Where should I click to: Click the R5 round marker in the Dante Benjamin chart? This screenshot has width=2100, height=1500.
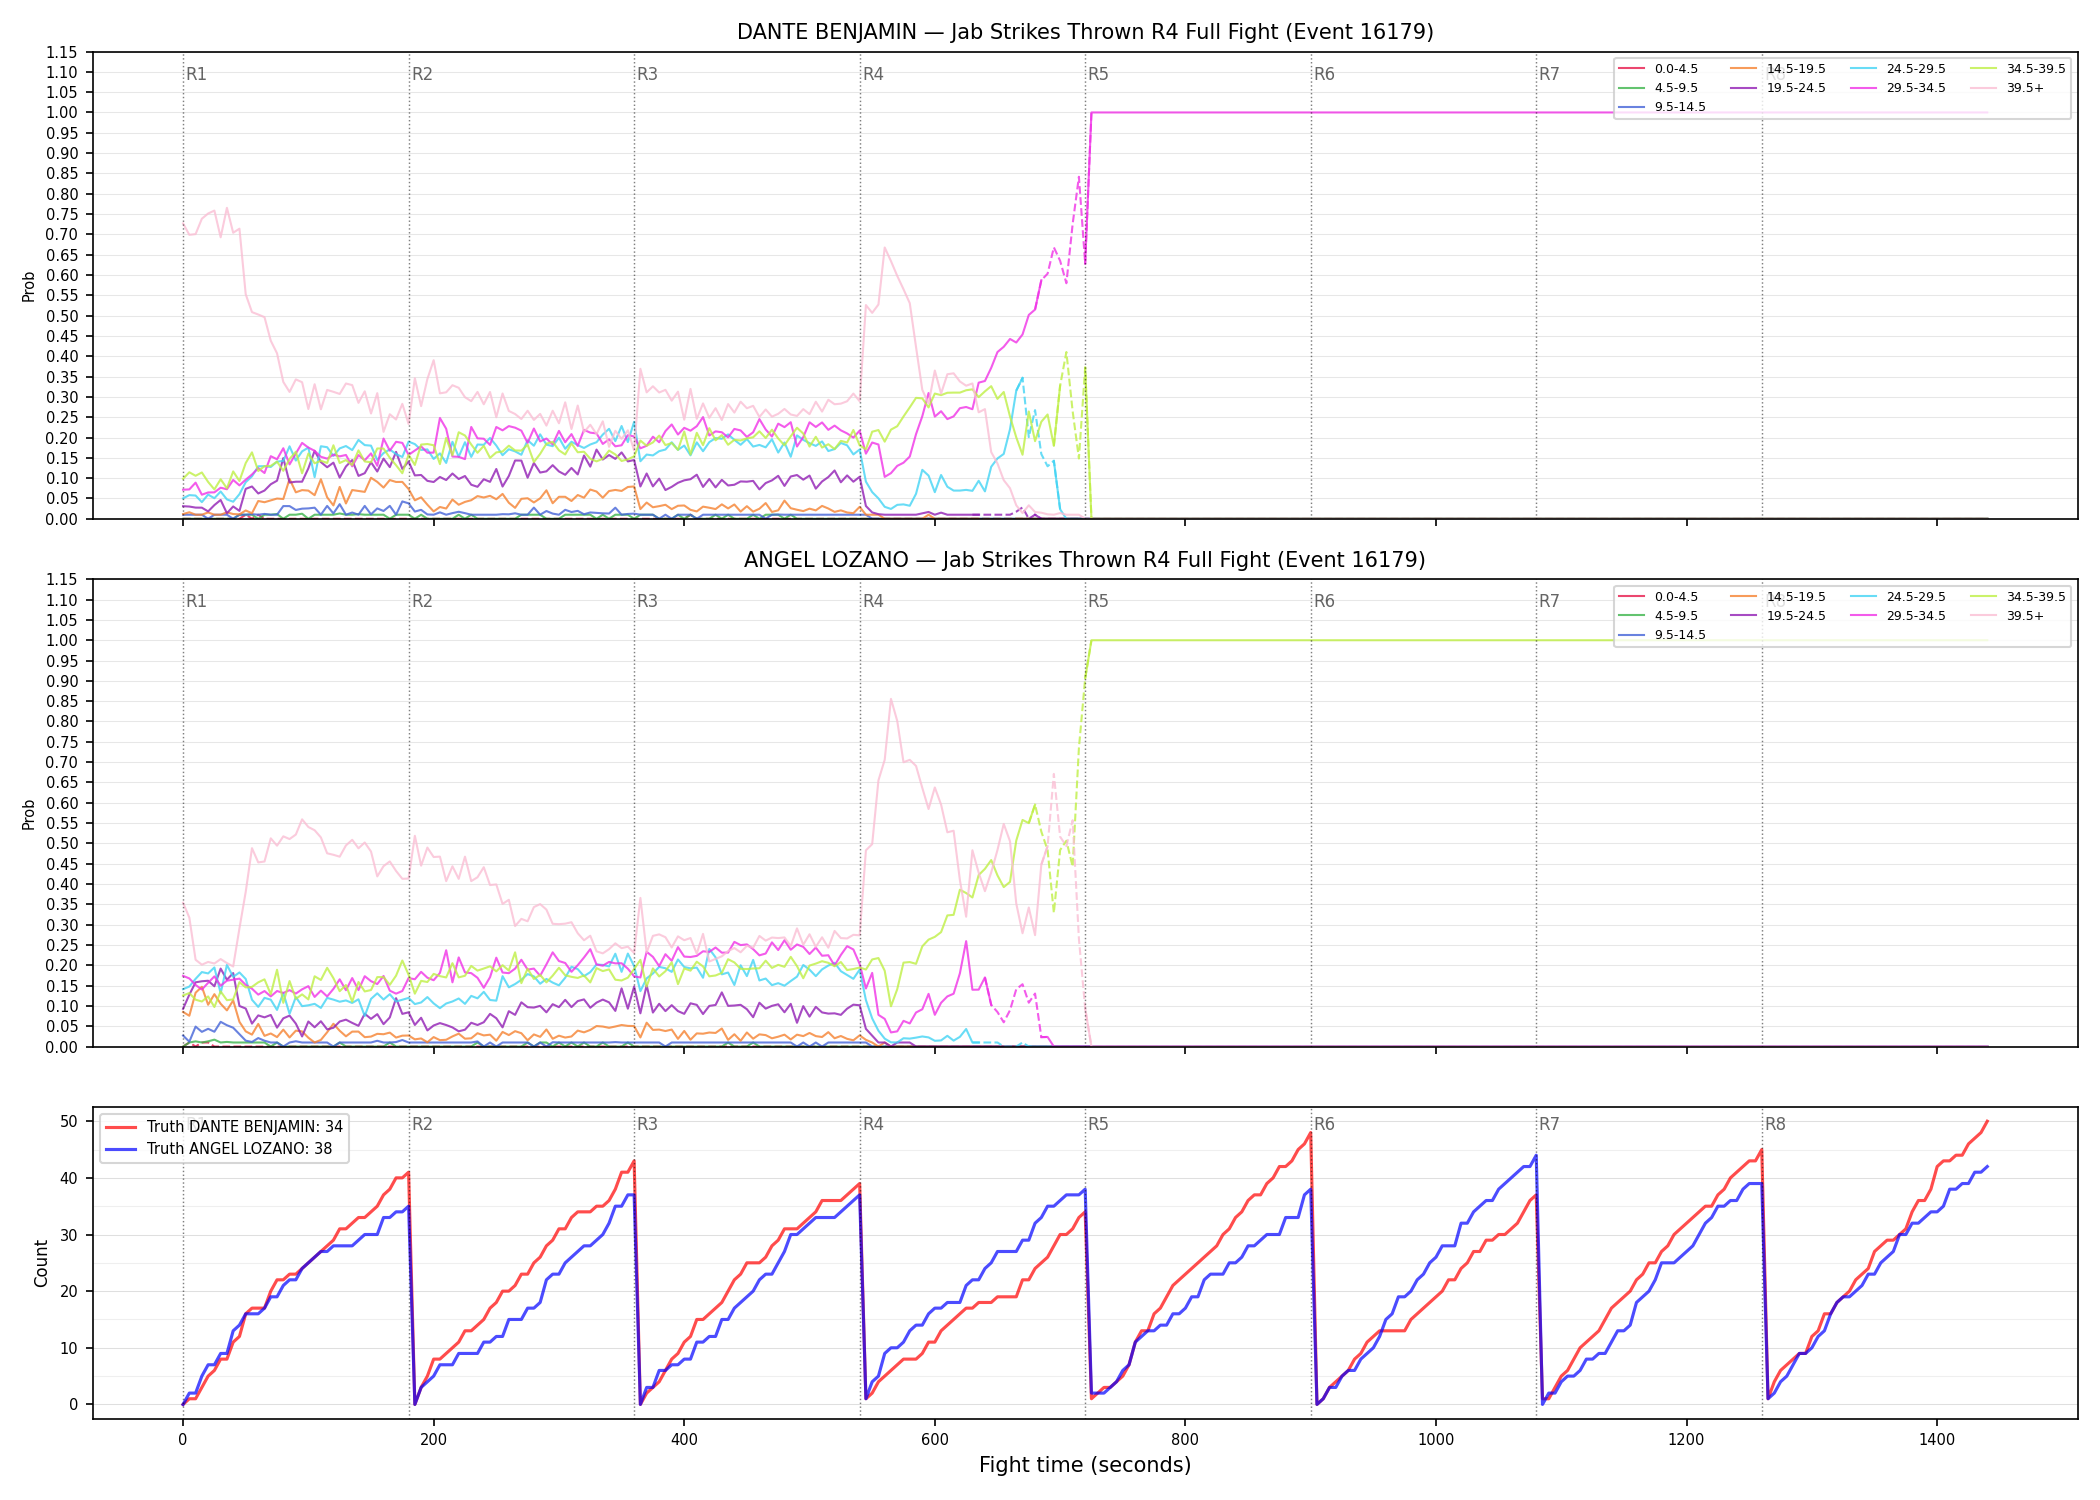click(x=1098, y=74)
